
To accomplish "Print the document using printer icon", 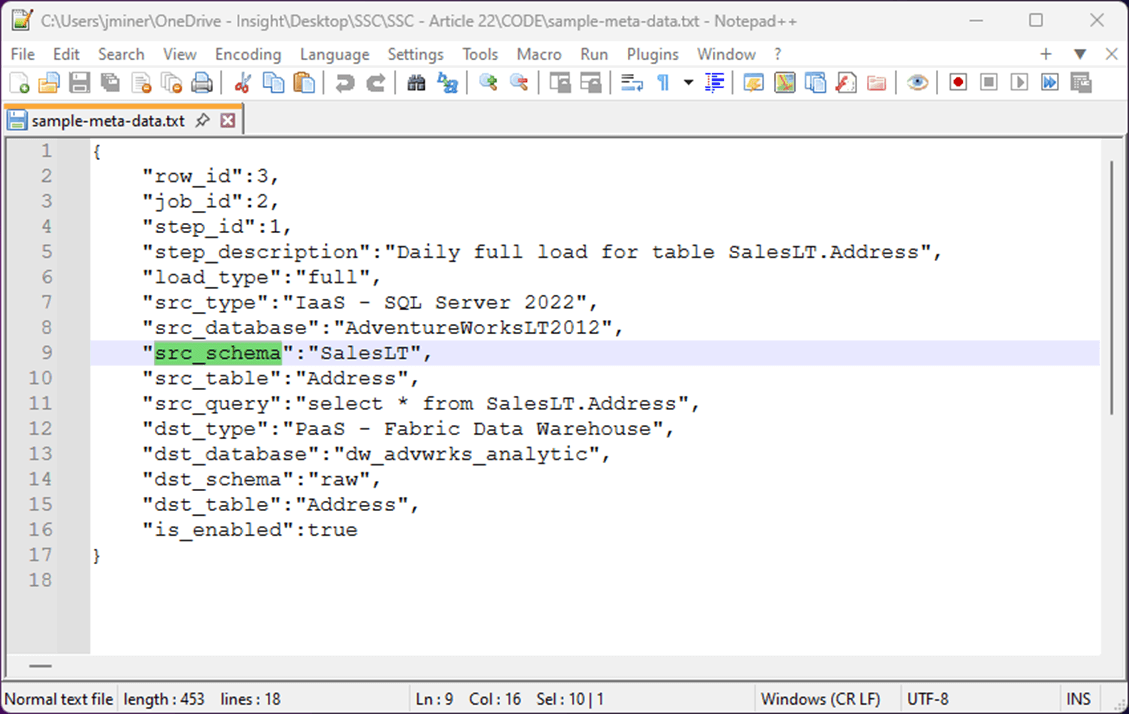I will click(x=202, y=83).
